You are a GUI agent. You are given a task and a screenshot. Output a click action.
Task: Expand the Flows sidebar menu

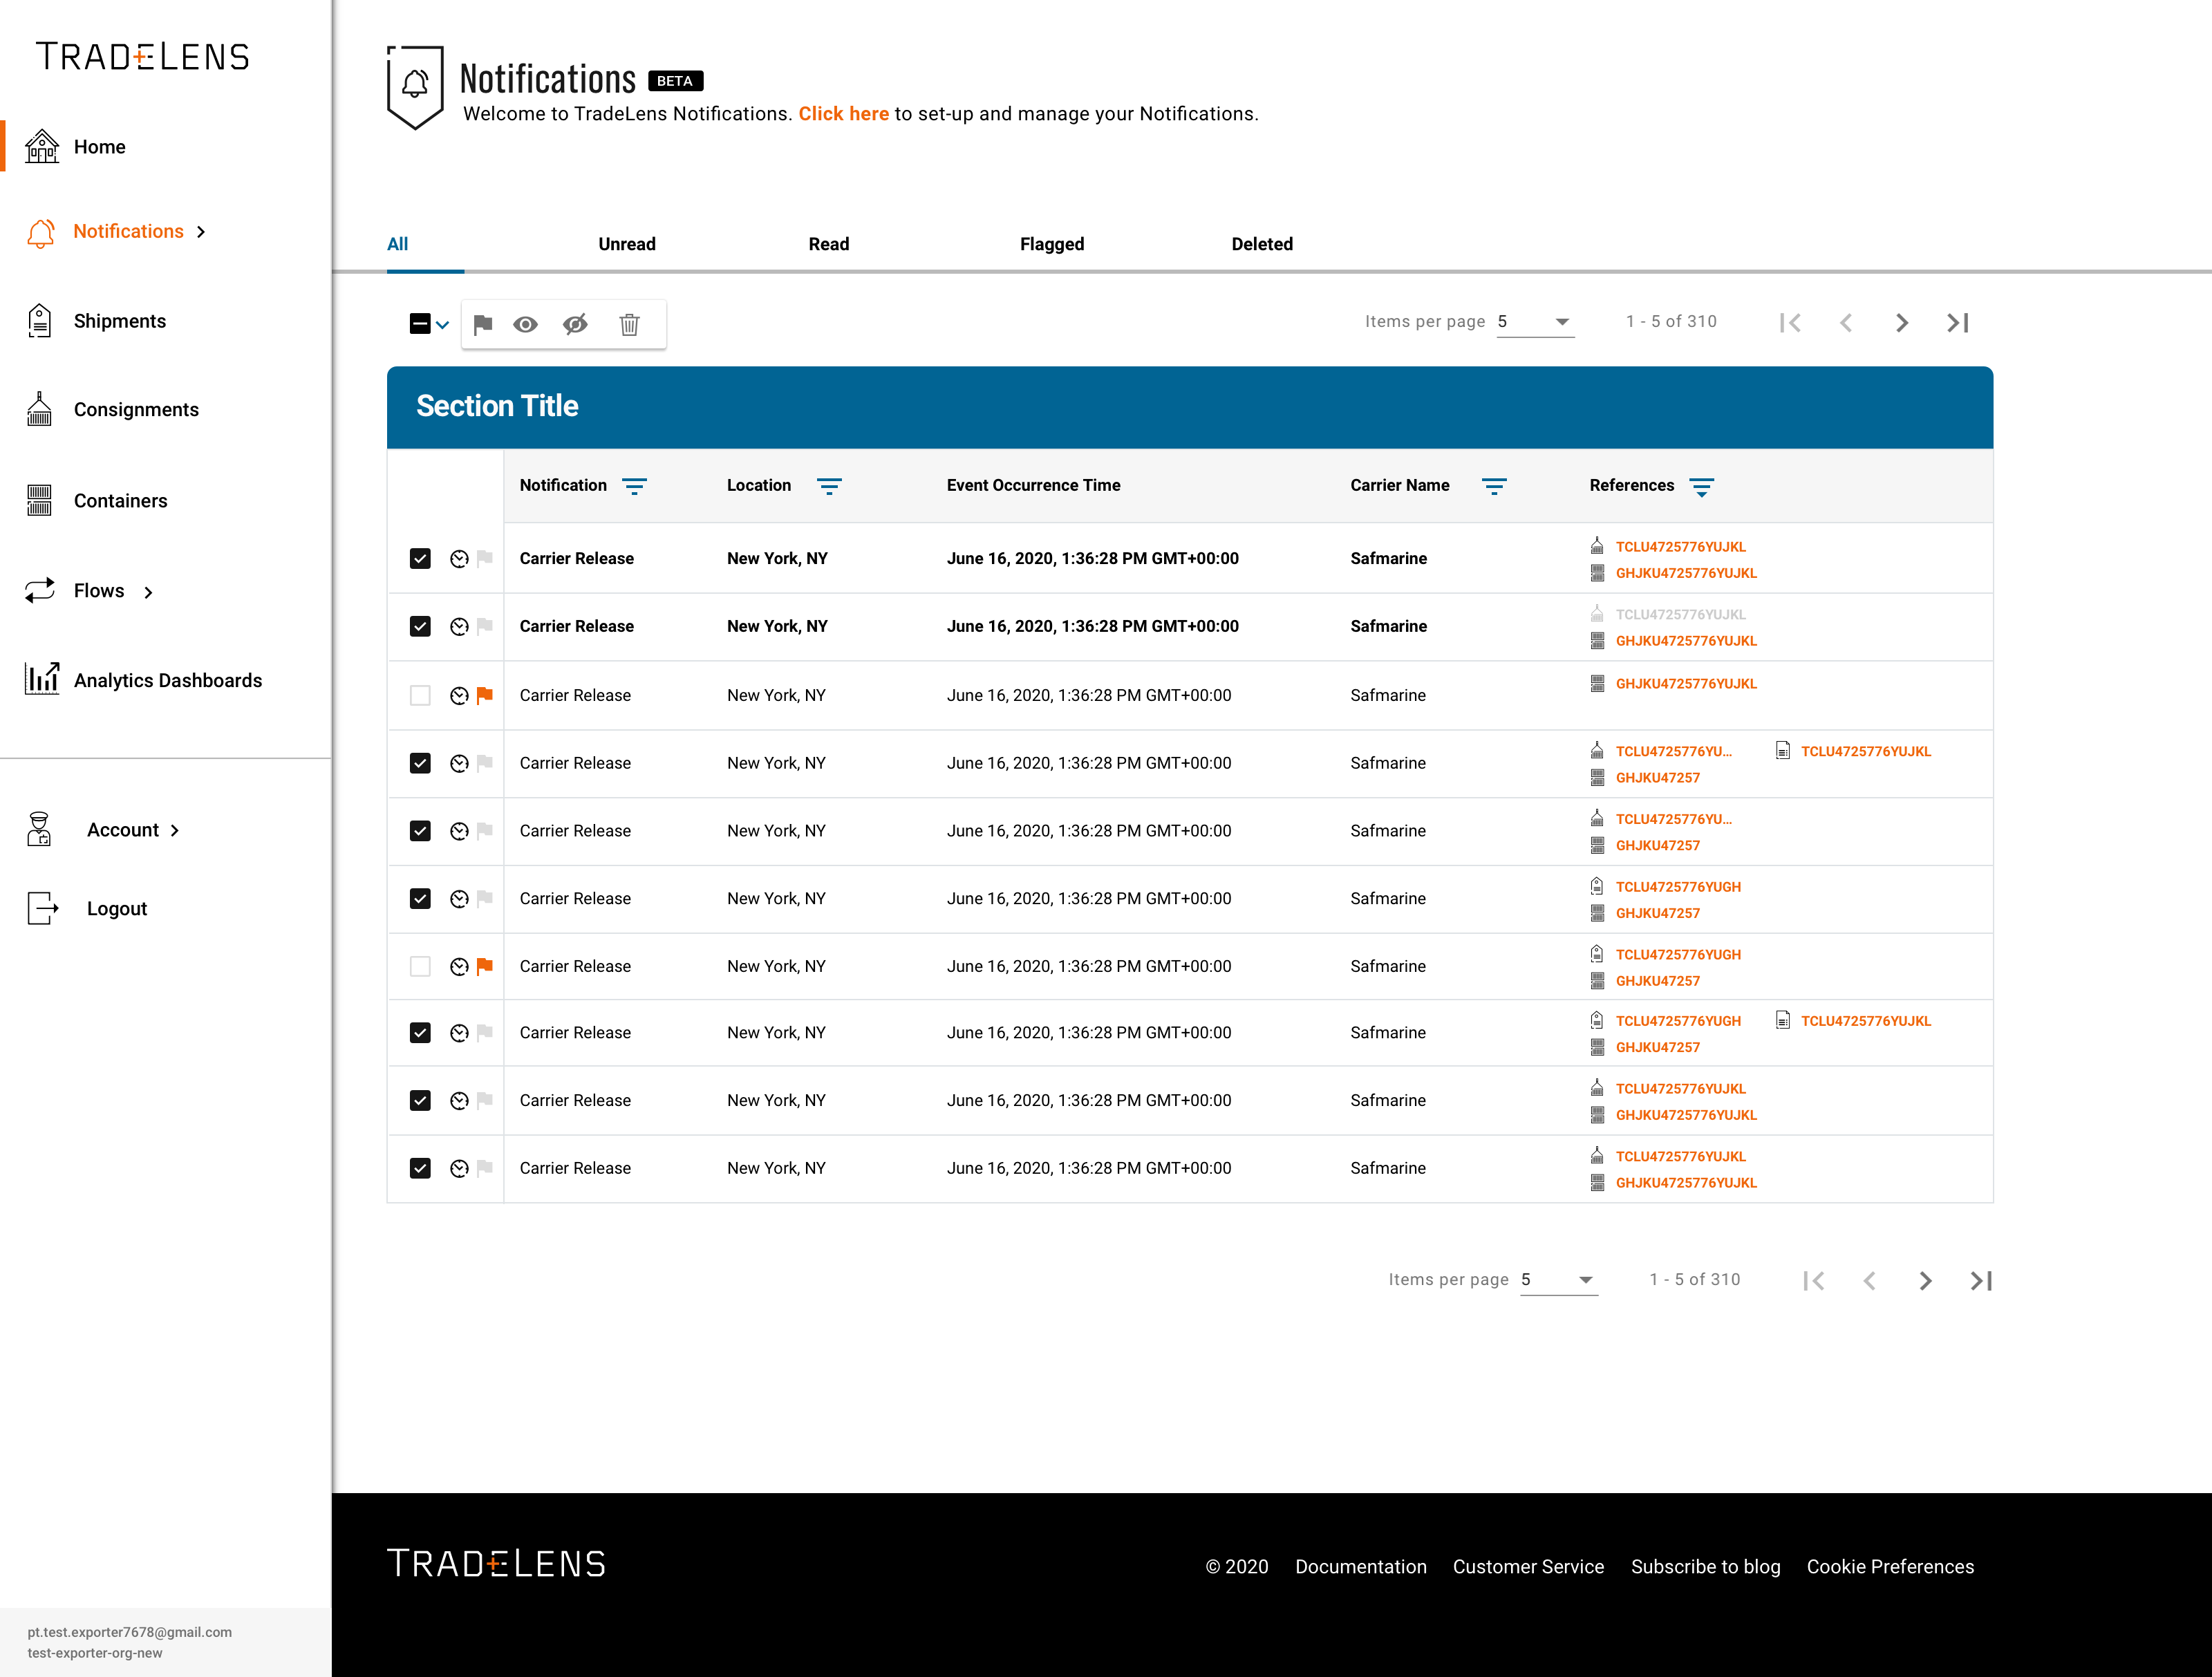(148, 592)
